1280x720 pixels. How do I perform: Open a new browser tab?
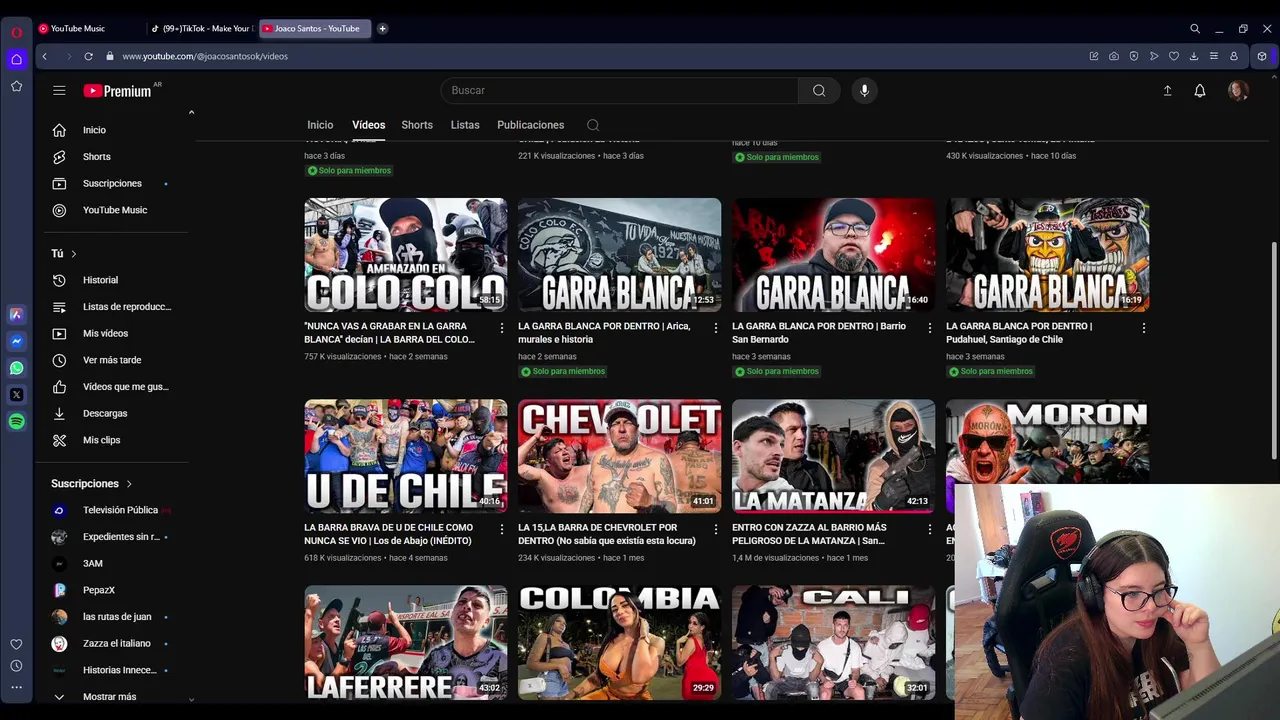pos(383,29)
